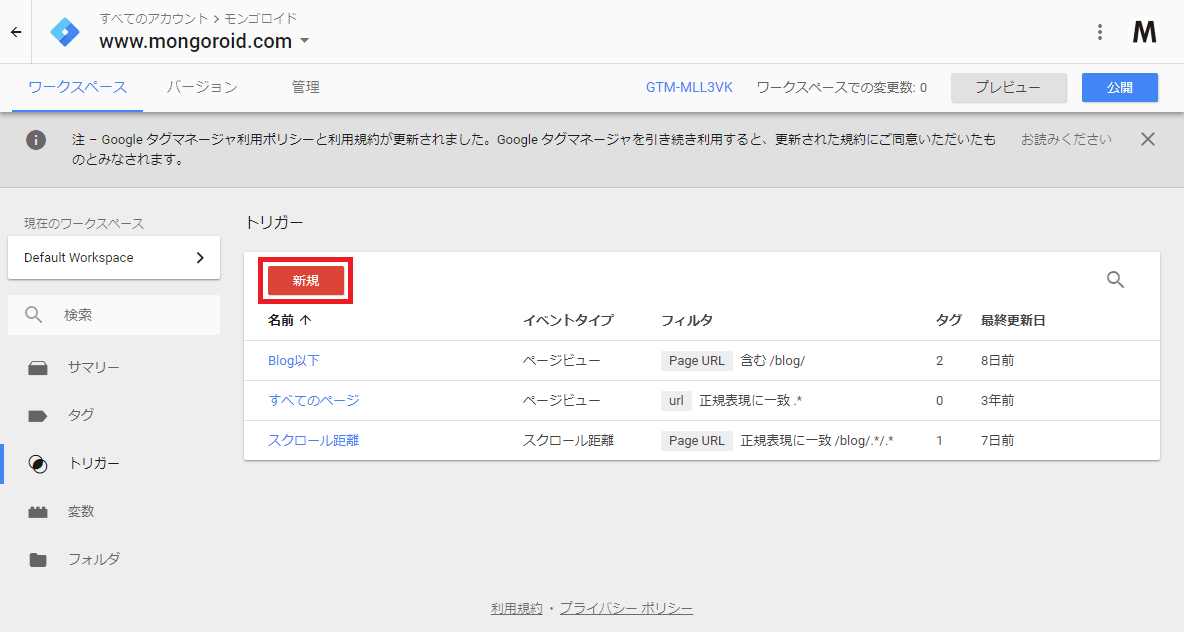The height and width of the screenshot is (632, 1184).
Task: Click the 含む /blog/ filter text
Action: tap(772, 361)
